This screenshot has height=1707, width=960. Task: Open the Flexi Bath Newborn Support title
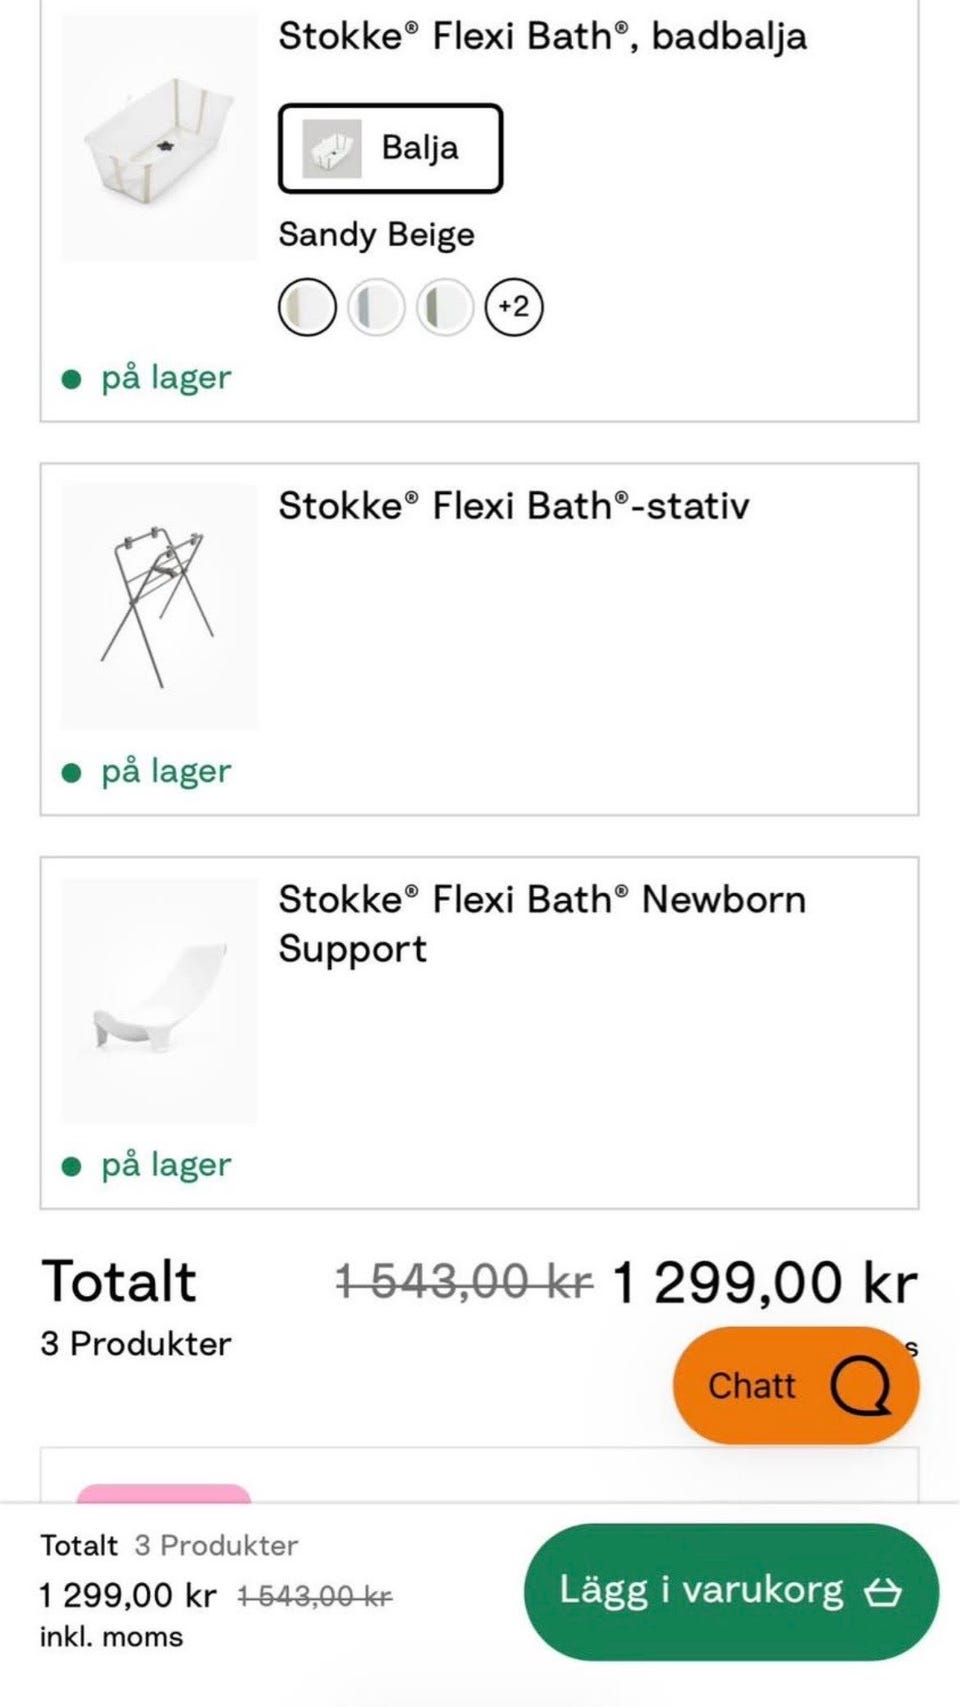click(541, 923)
